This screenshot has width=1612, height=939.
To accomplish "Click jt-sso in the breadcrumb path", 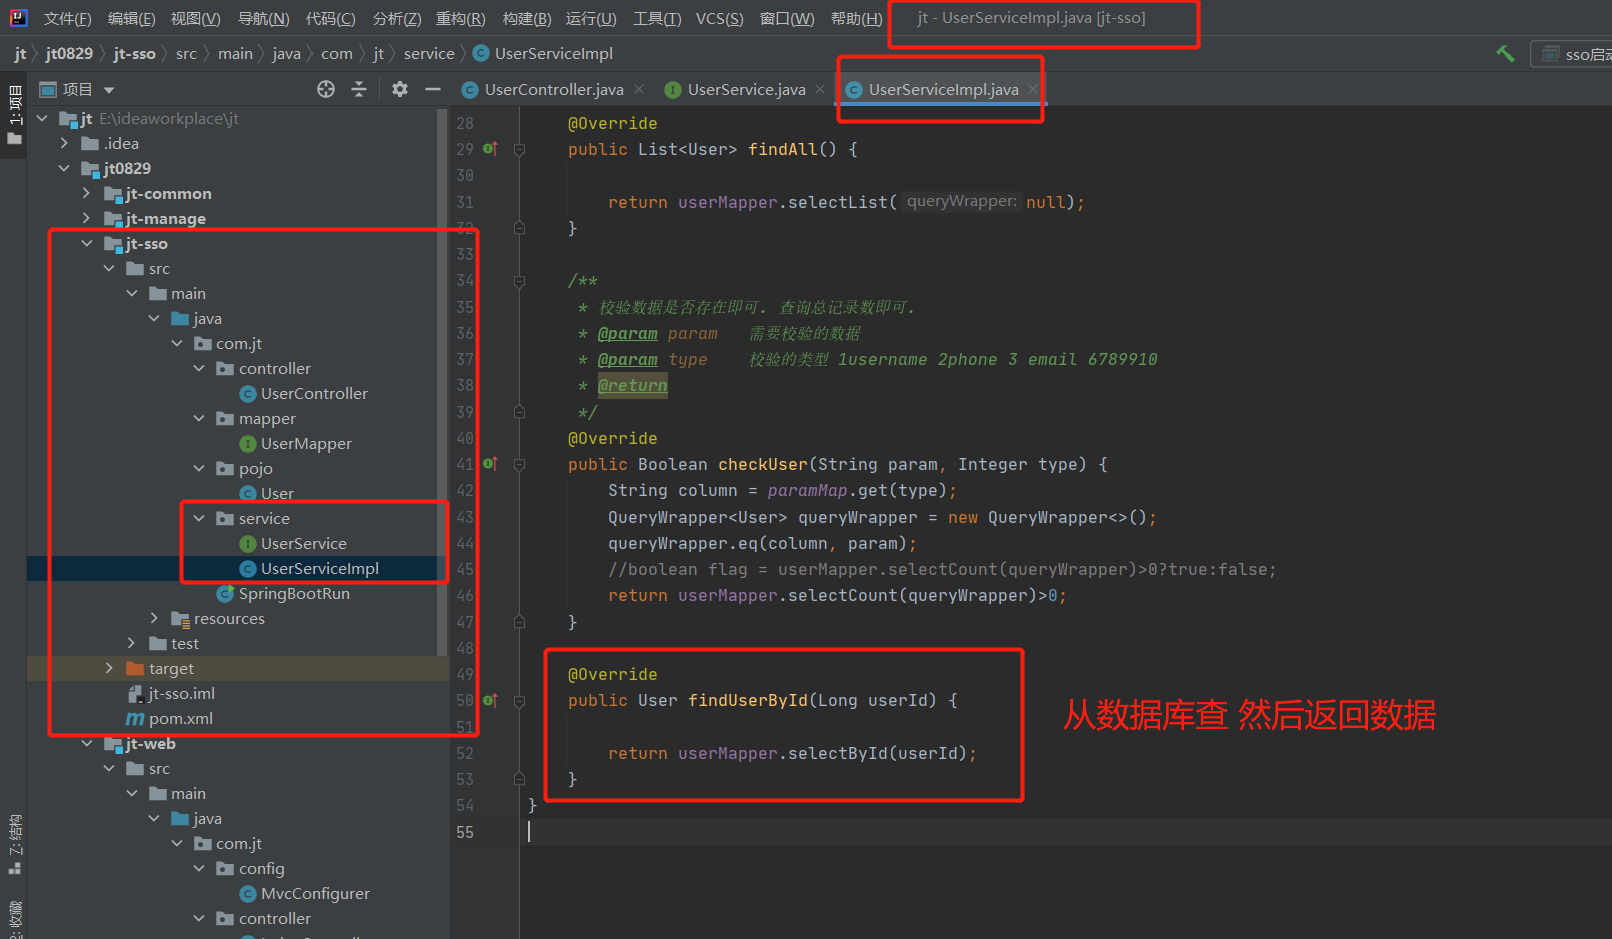I will click(135, 54).
